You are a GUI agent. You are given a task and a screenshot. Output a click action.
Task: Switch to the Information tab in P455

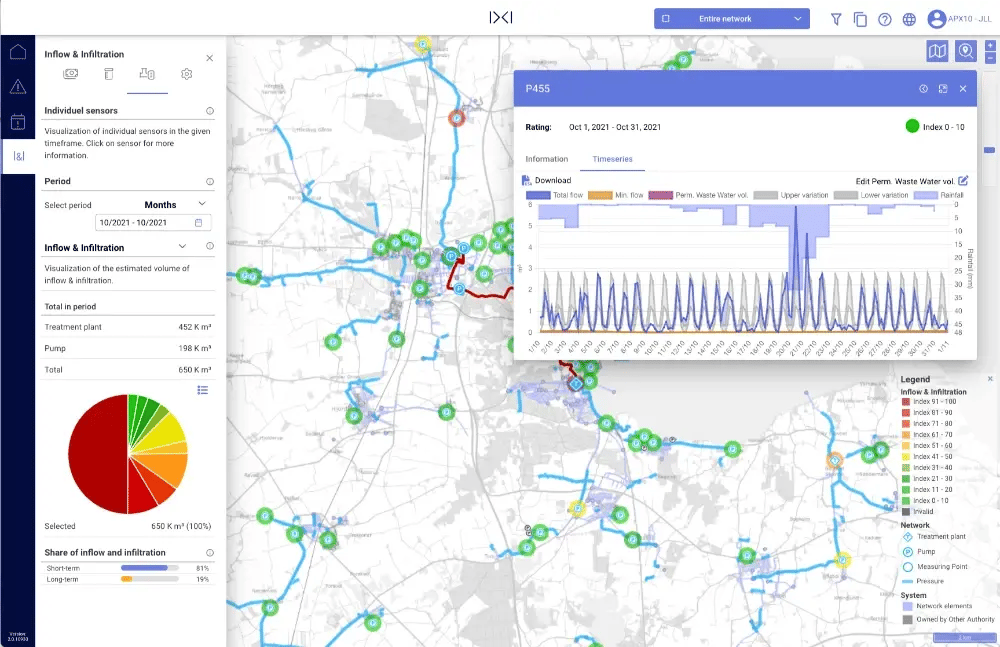[547, 159]
